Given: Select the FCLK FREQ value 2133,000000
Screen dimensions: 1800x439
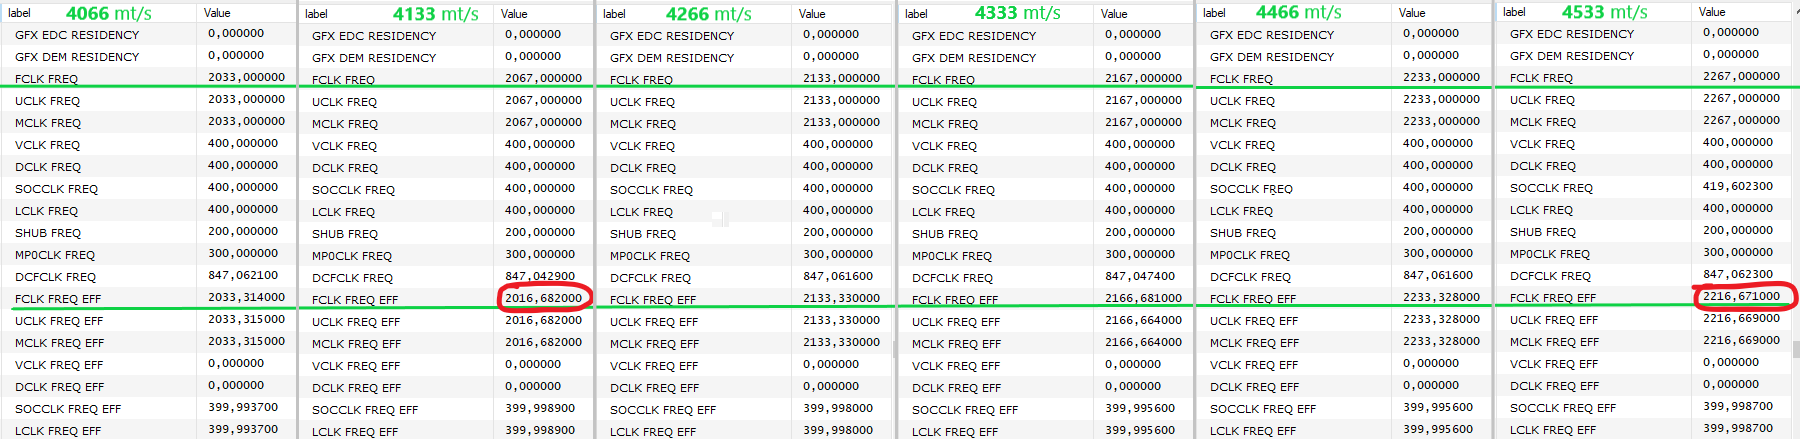Looking at the screenshot, I should click(x=841, y=78).
